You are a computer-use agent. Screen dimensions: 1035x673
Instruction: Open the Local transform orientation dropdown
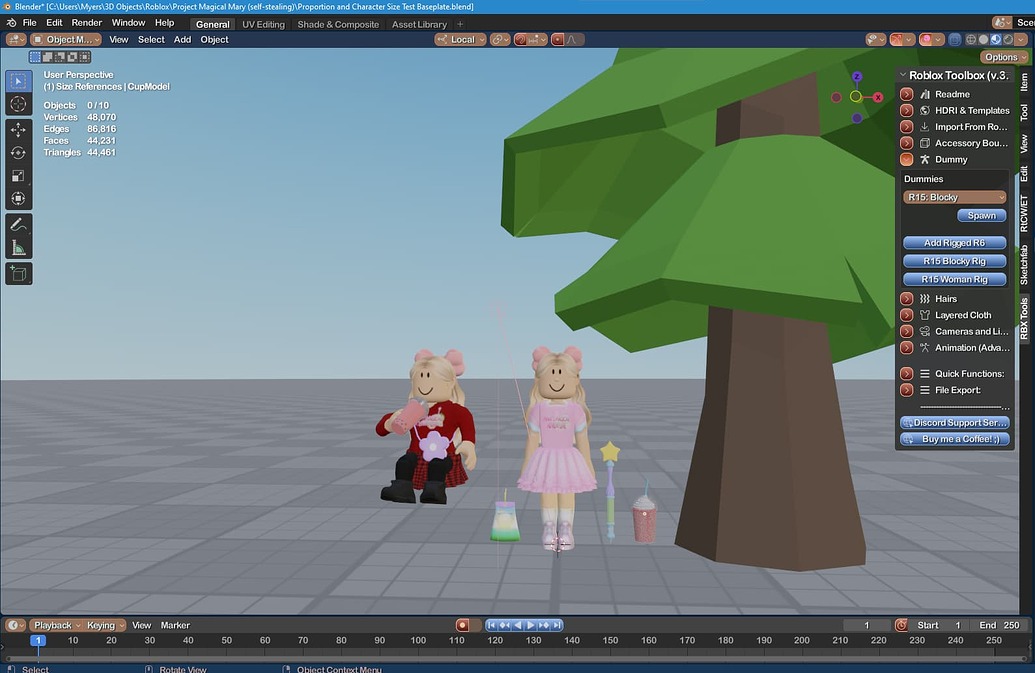click(462, 39)
